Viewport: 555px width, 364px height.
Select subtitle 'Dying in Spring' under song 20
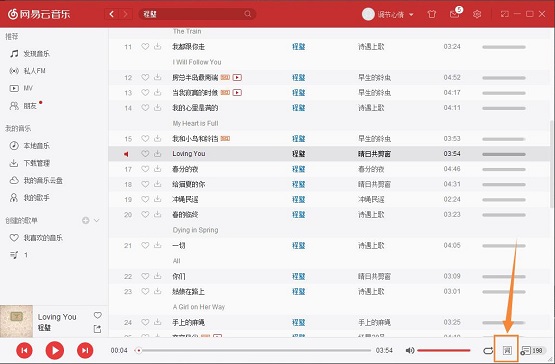click(195, 230)
